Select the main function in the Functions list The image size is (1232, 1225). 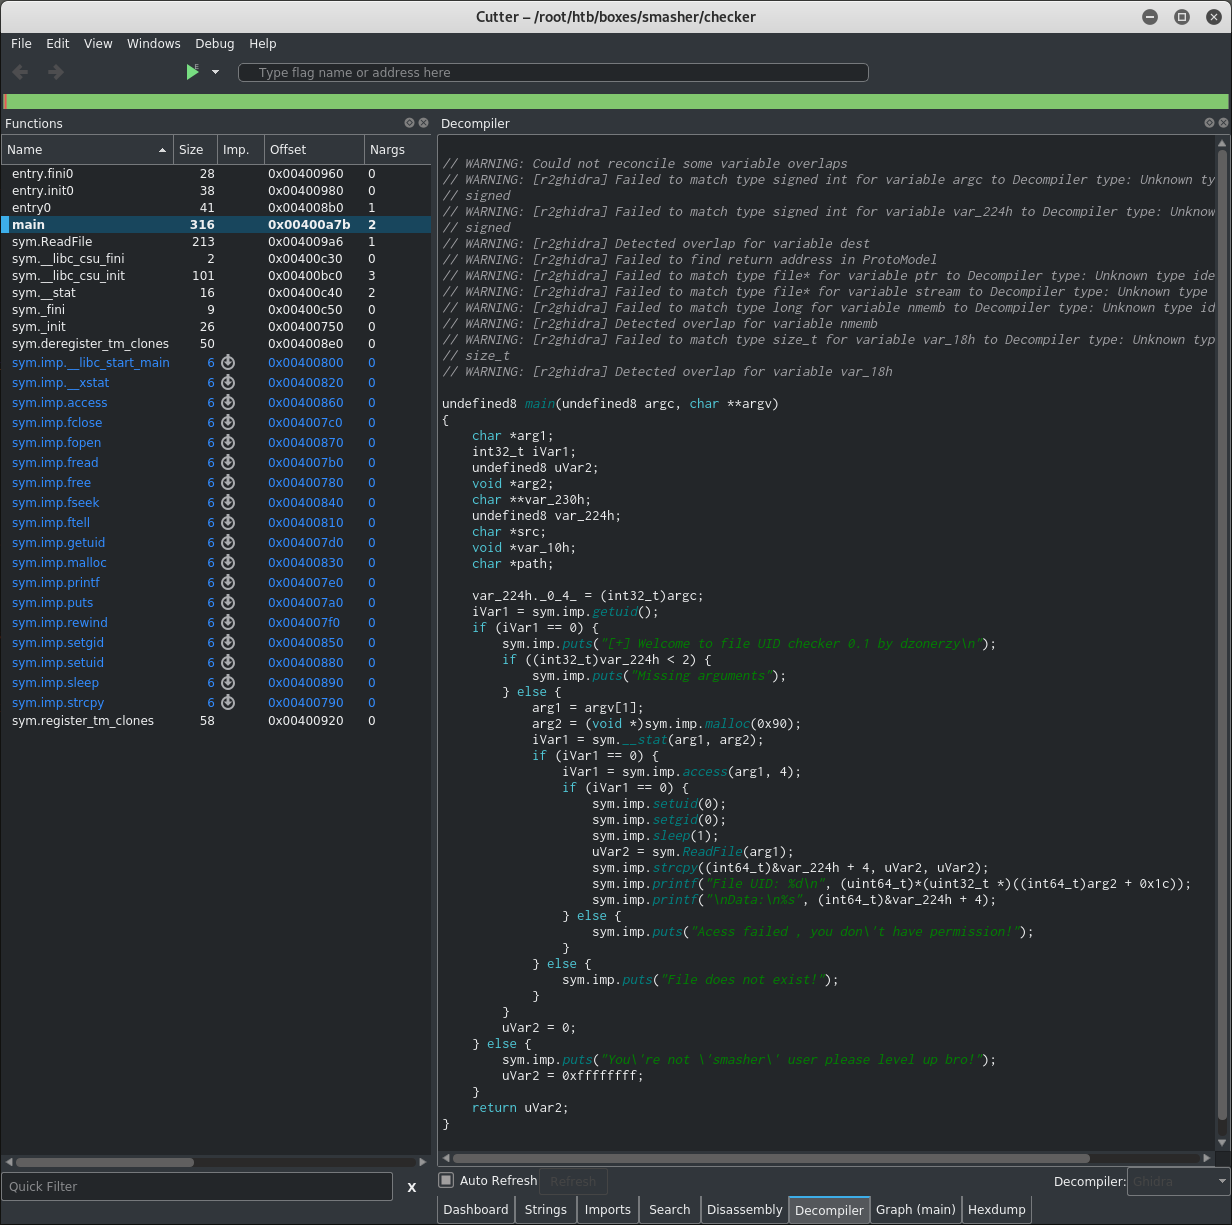tap(27, 224)
